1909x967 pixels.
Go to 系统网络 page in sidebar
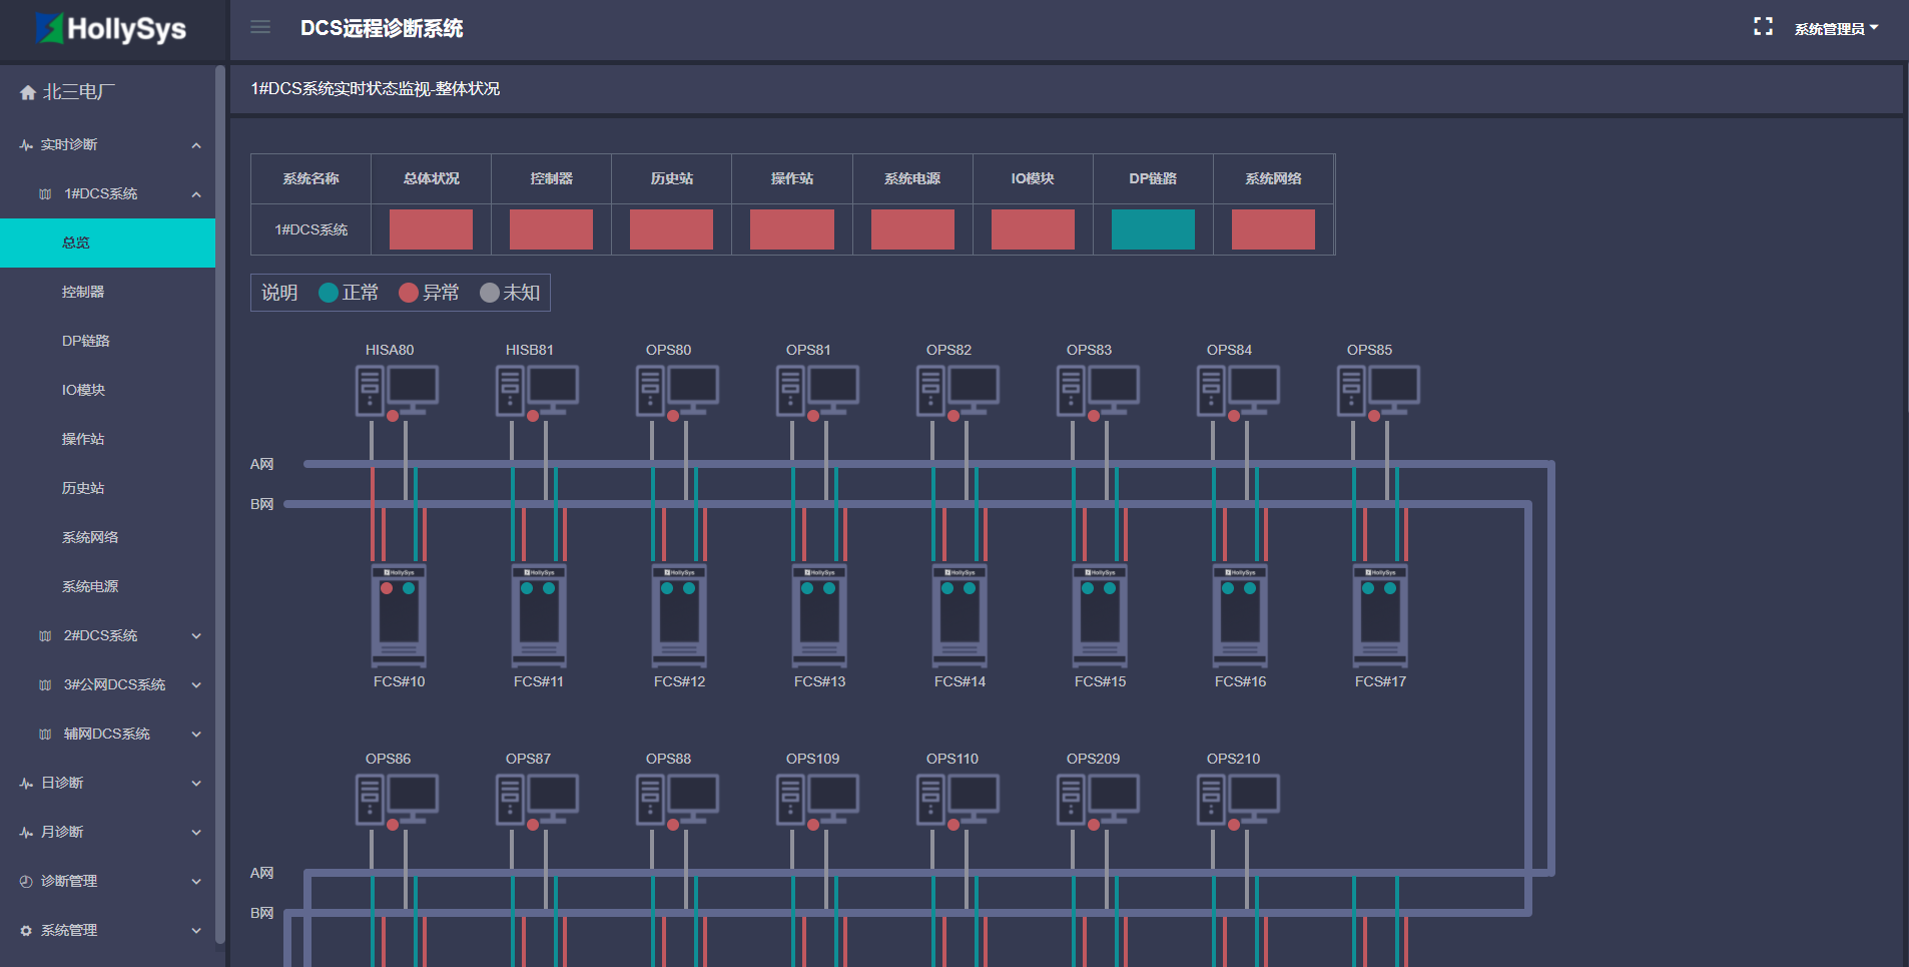point(90,537)
